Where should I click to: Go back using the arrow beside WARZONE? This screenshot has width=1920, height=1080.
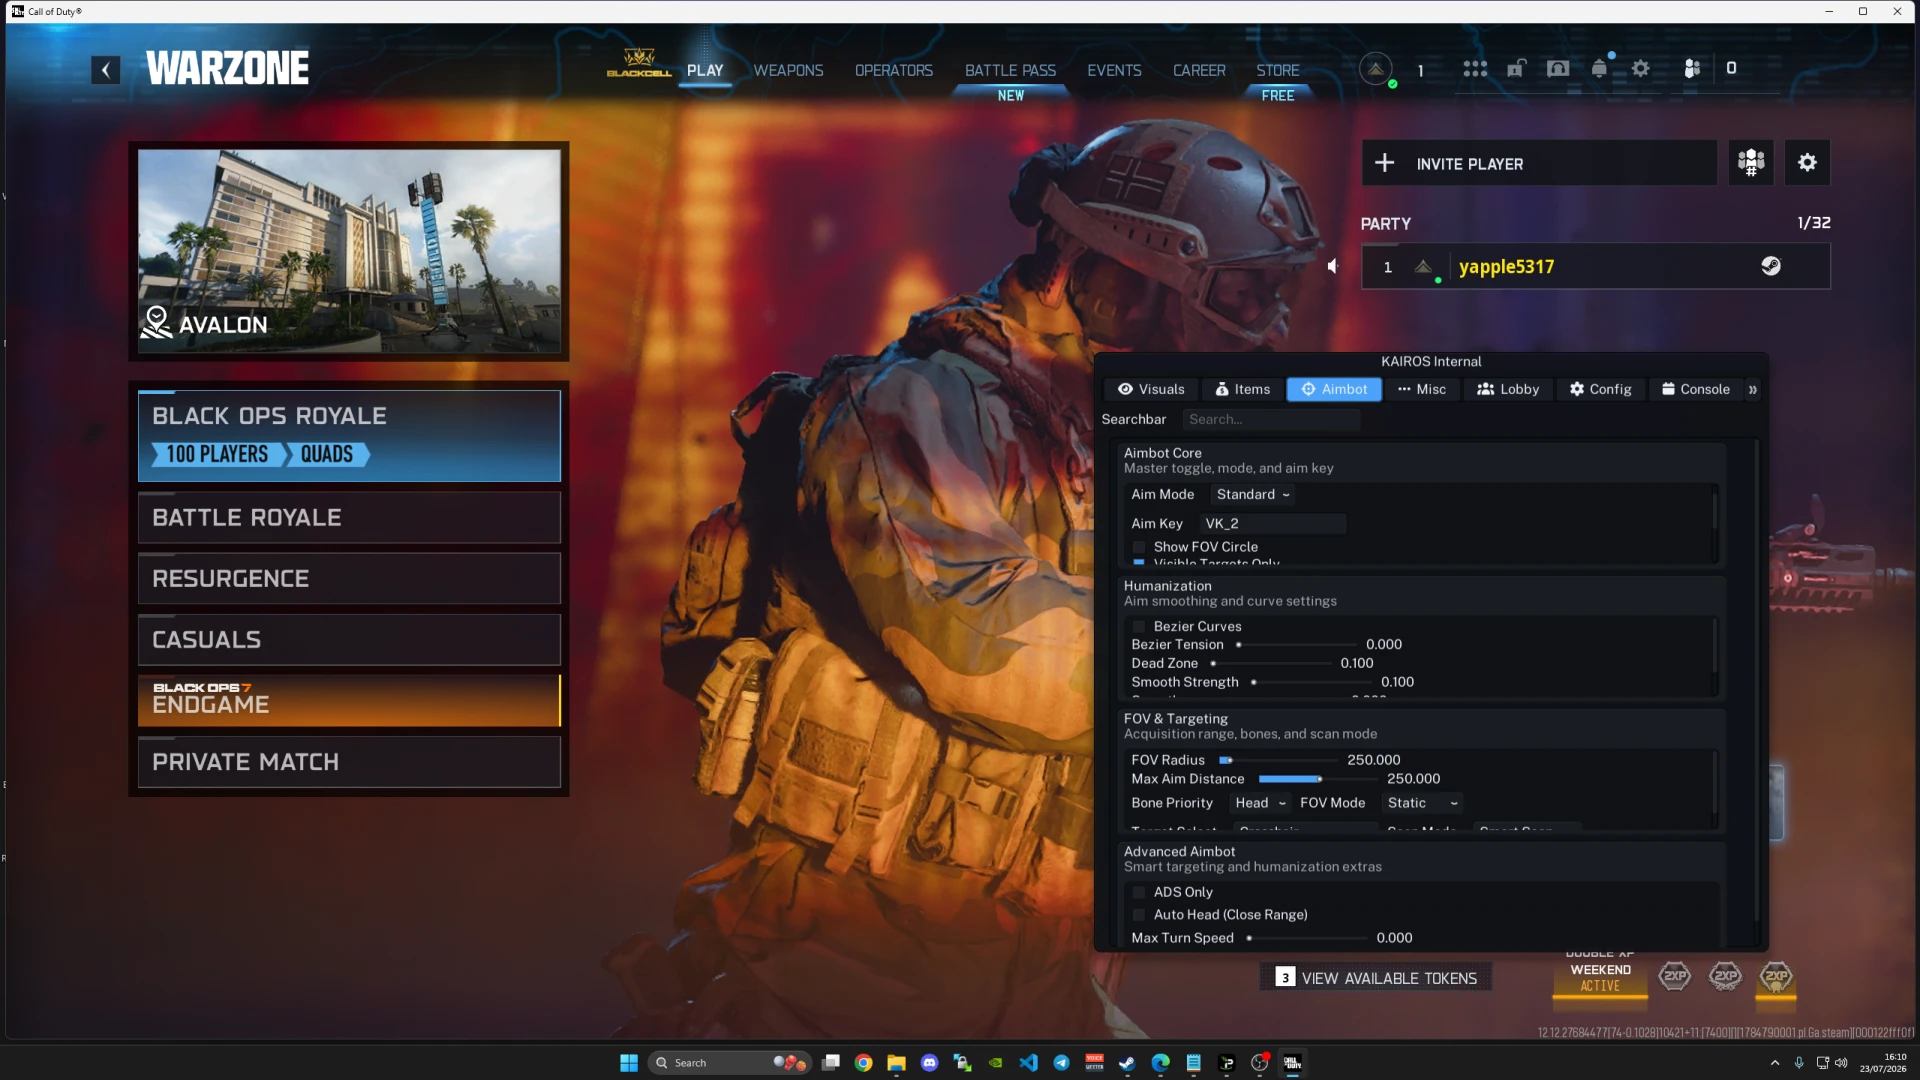106,70
